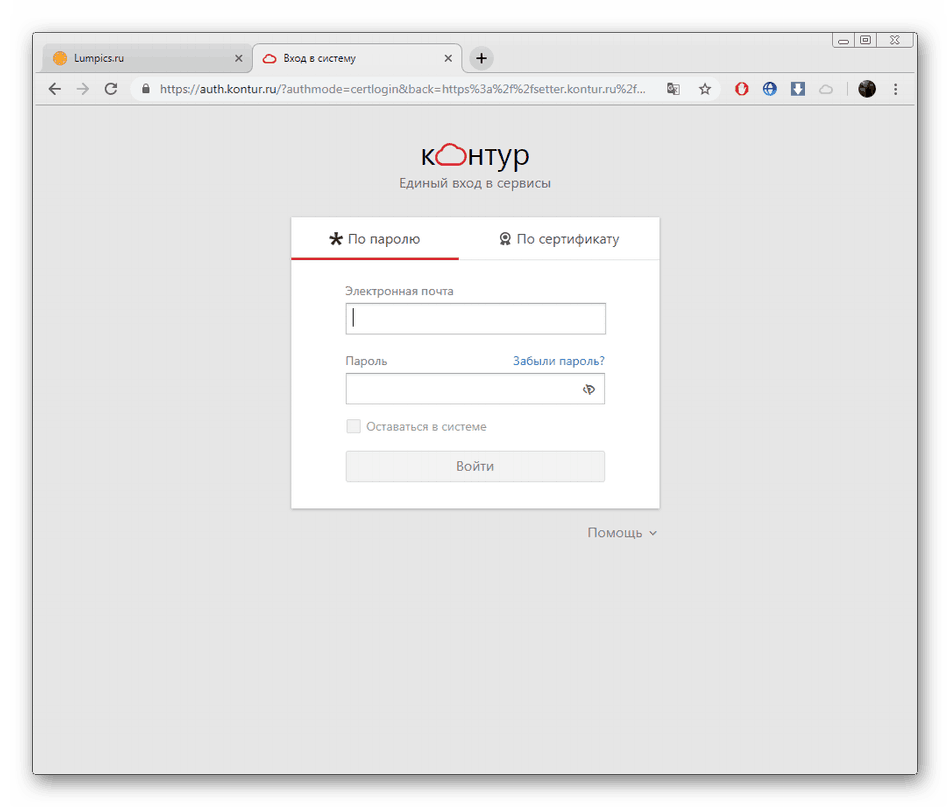Switch to the Lumpics.ru browser tab
Screen dimensions: 950x807
pos(140,58)
